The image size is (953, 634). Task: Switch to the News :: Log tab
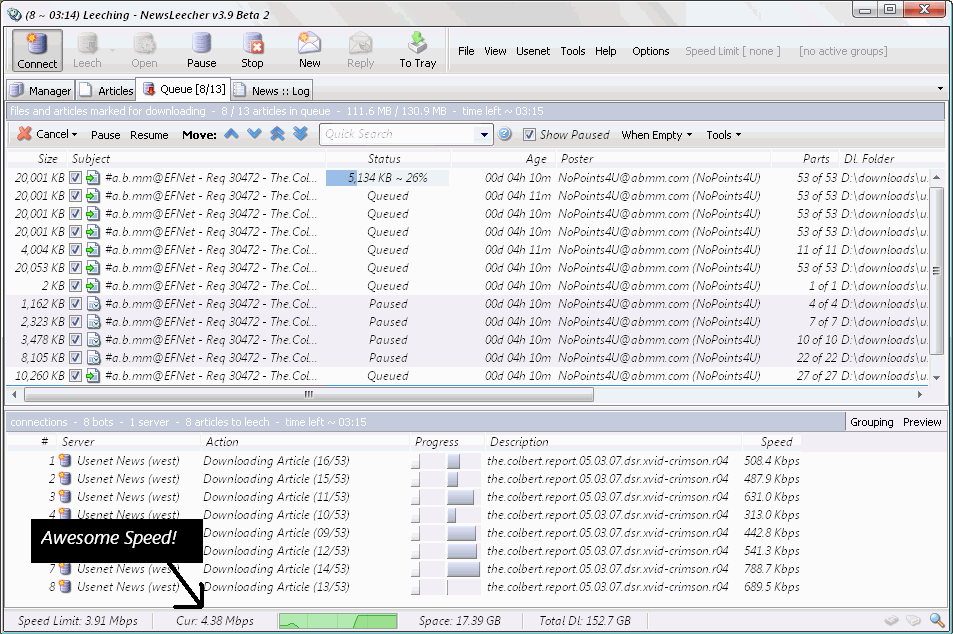[272, 90]
